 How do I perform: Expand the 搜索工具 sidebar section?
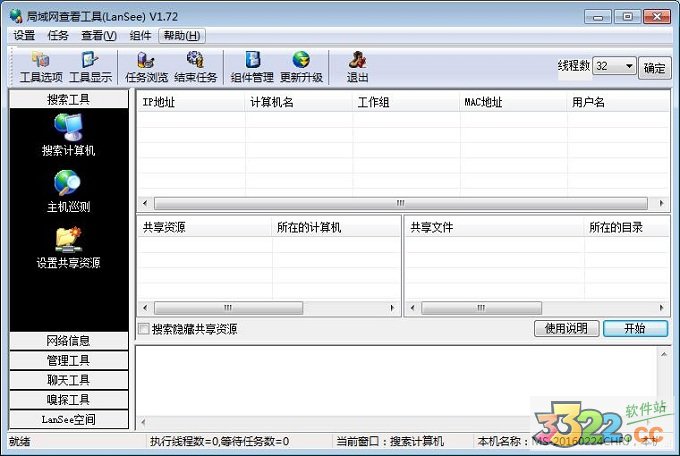point(69,99)
